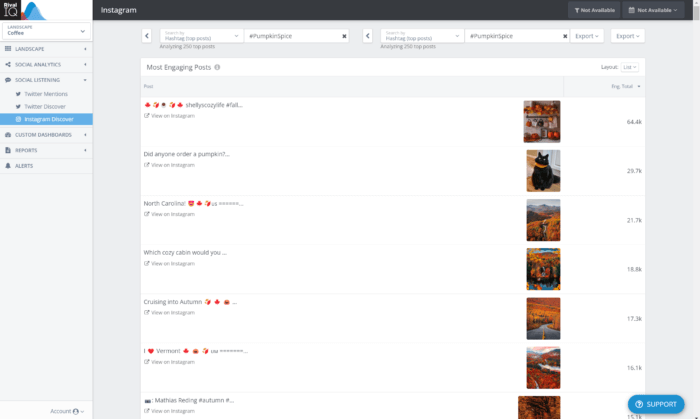View Mathias Reding post on Instagram
The image size is (700, 419).
[x=169, y=411]
